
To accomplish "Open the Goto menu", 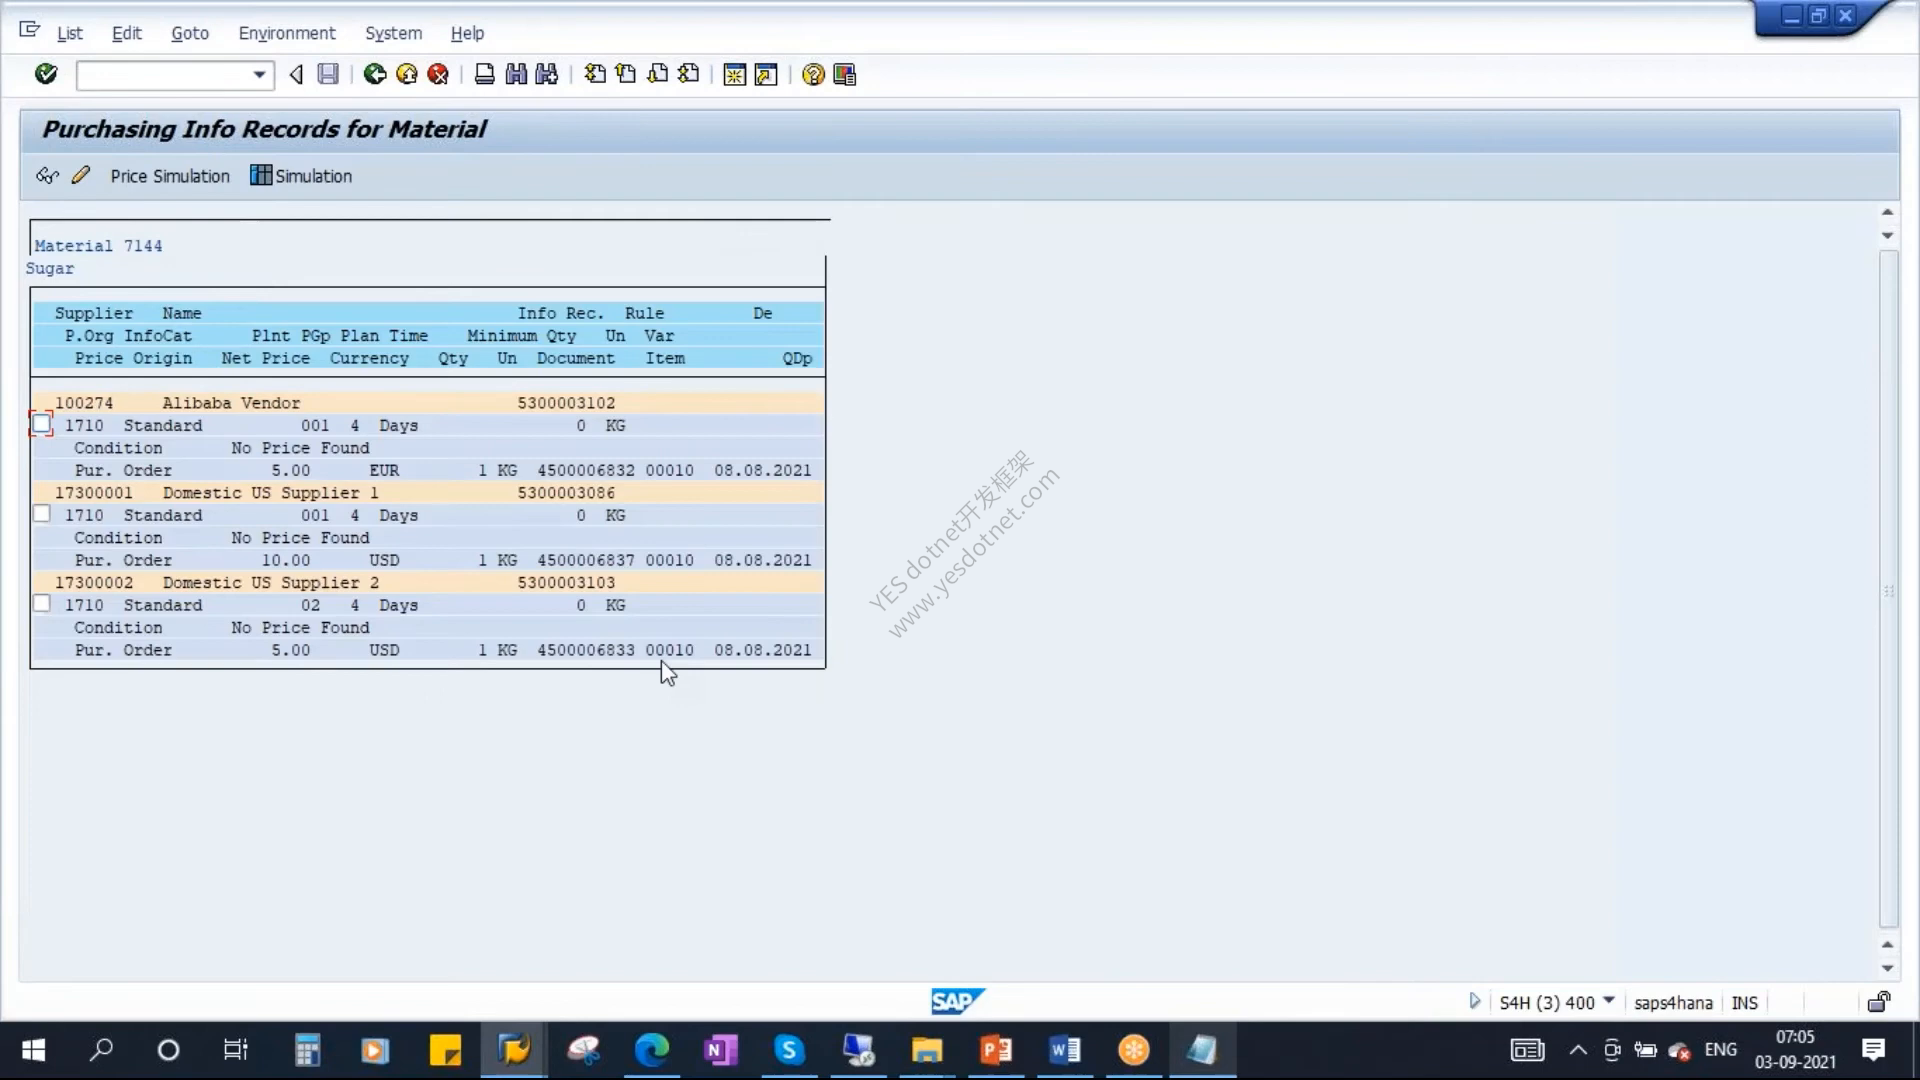I will pos(190,33).
